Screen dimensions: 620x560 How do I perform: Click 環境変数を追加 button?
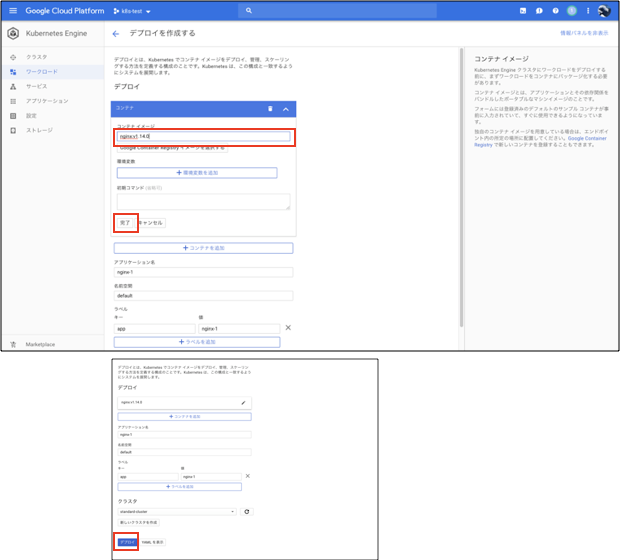coord(197,173)
